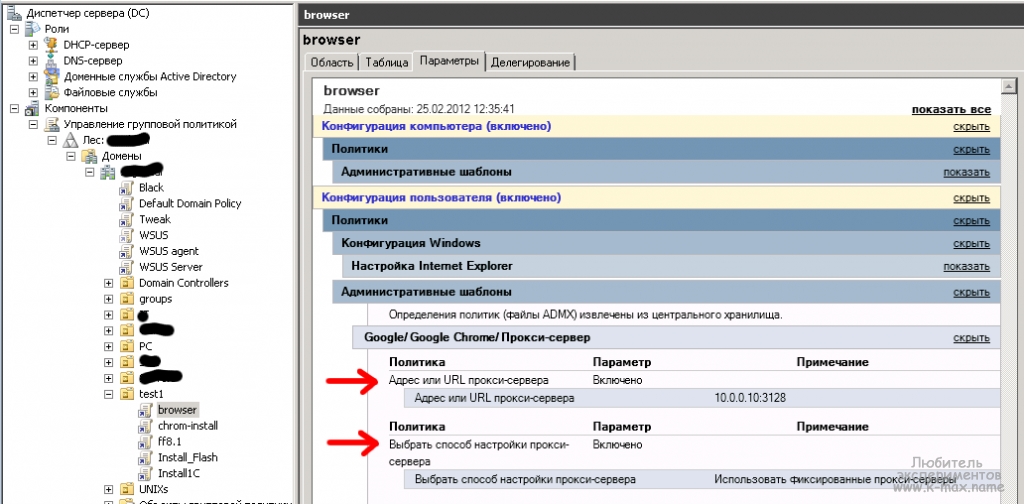Expand the Domain Controllers OU

[109, 283]
